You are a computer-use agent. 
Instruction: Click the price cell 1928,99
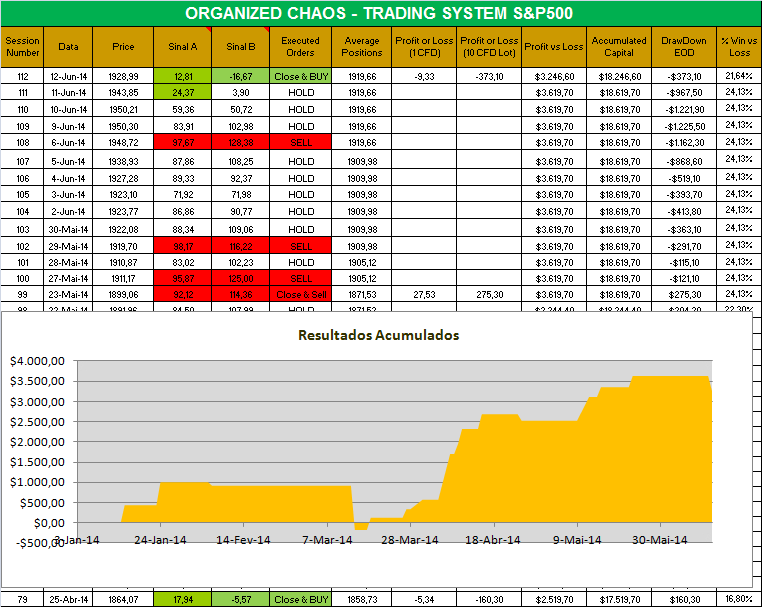click(123, 76)
